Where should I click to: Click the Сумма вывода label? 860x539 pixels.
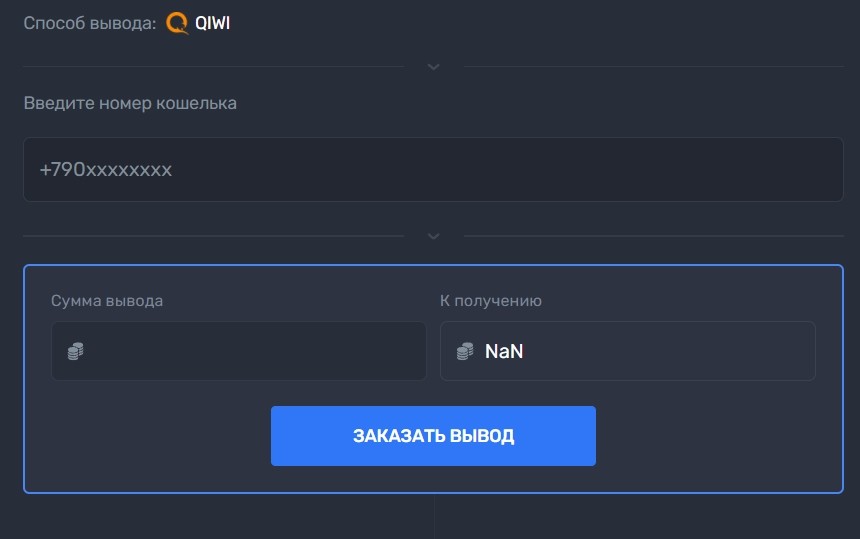pos(107,300)
